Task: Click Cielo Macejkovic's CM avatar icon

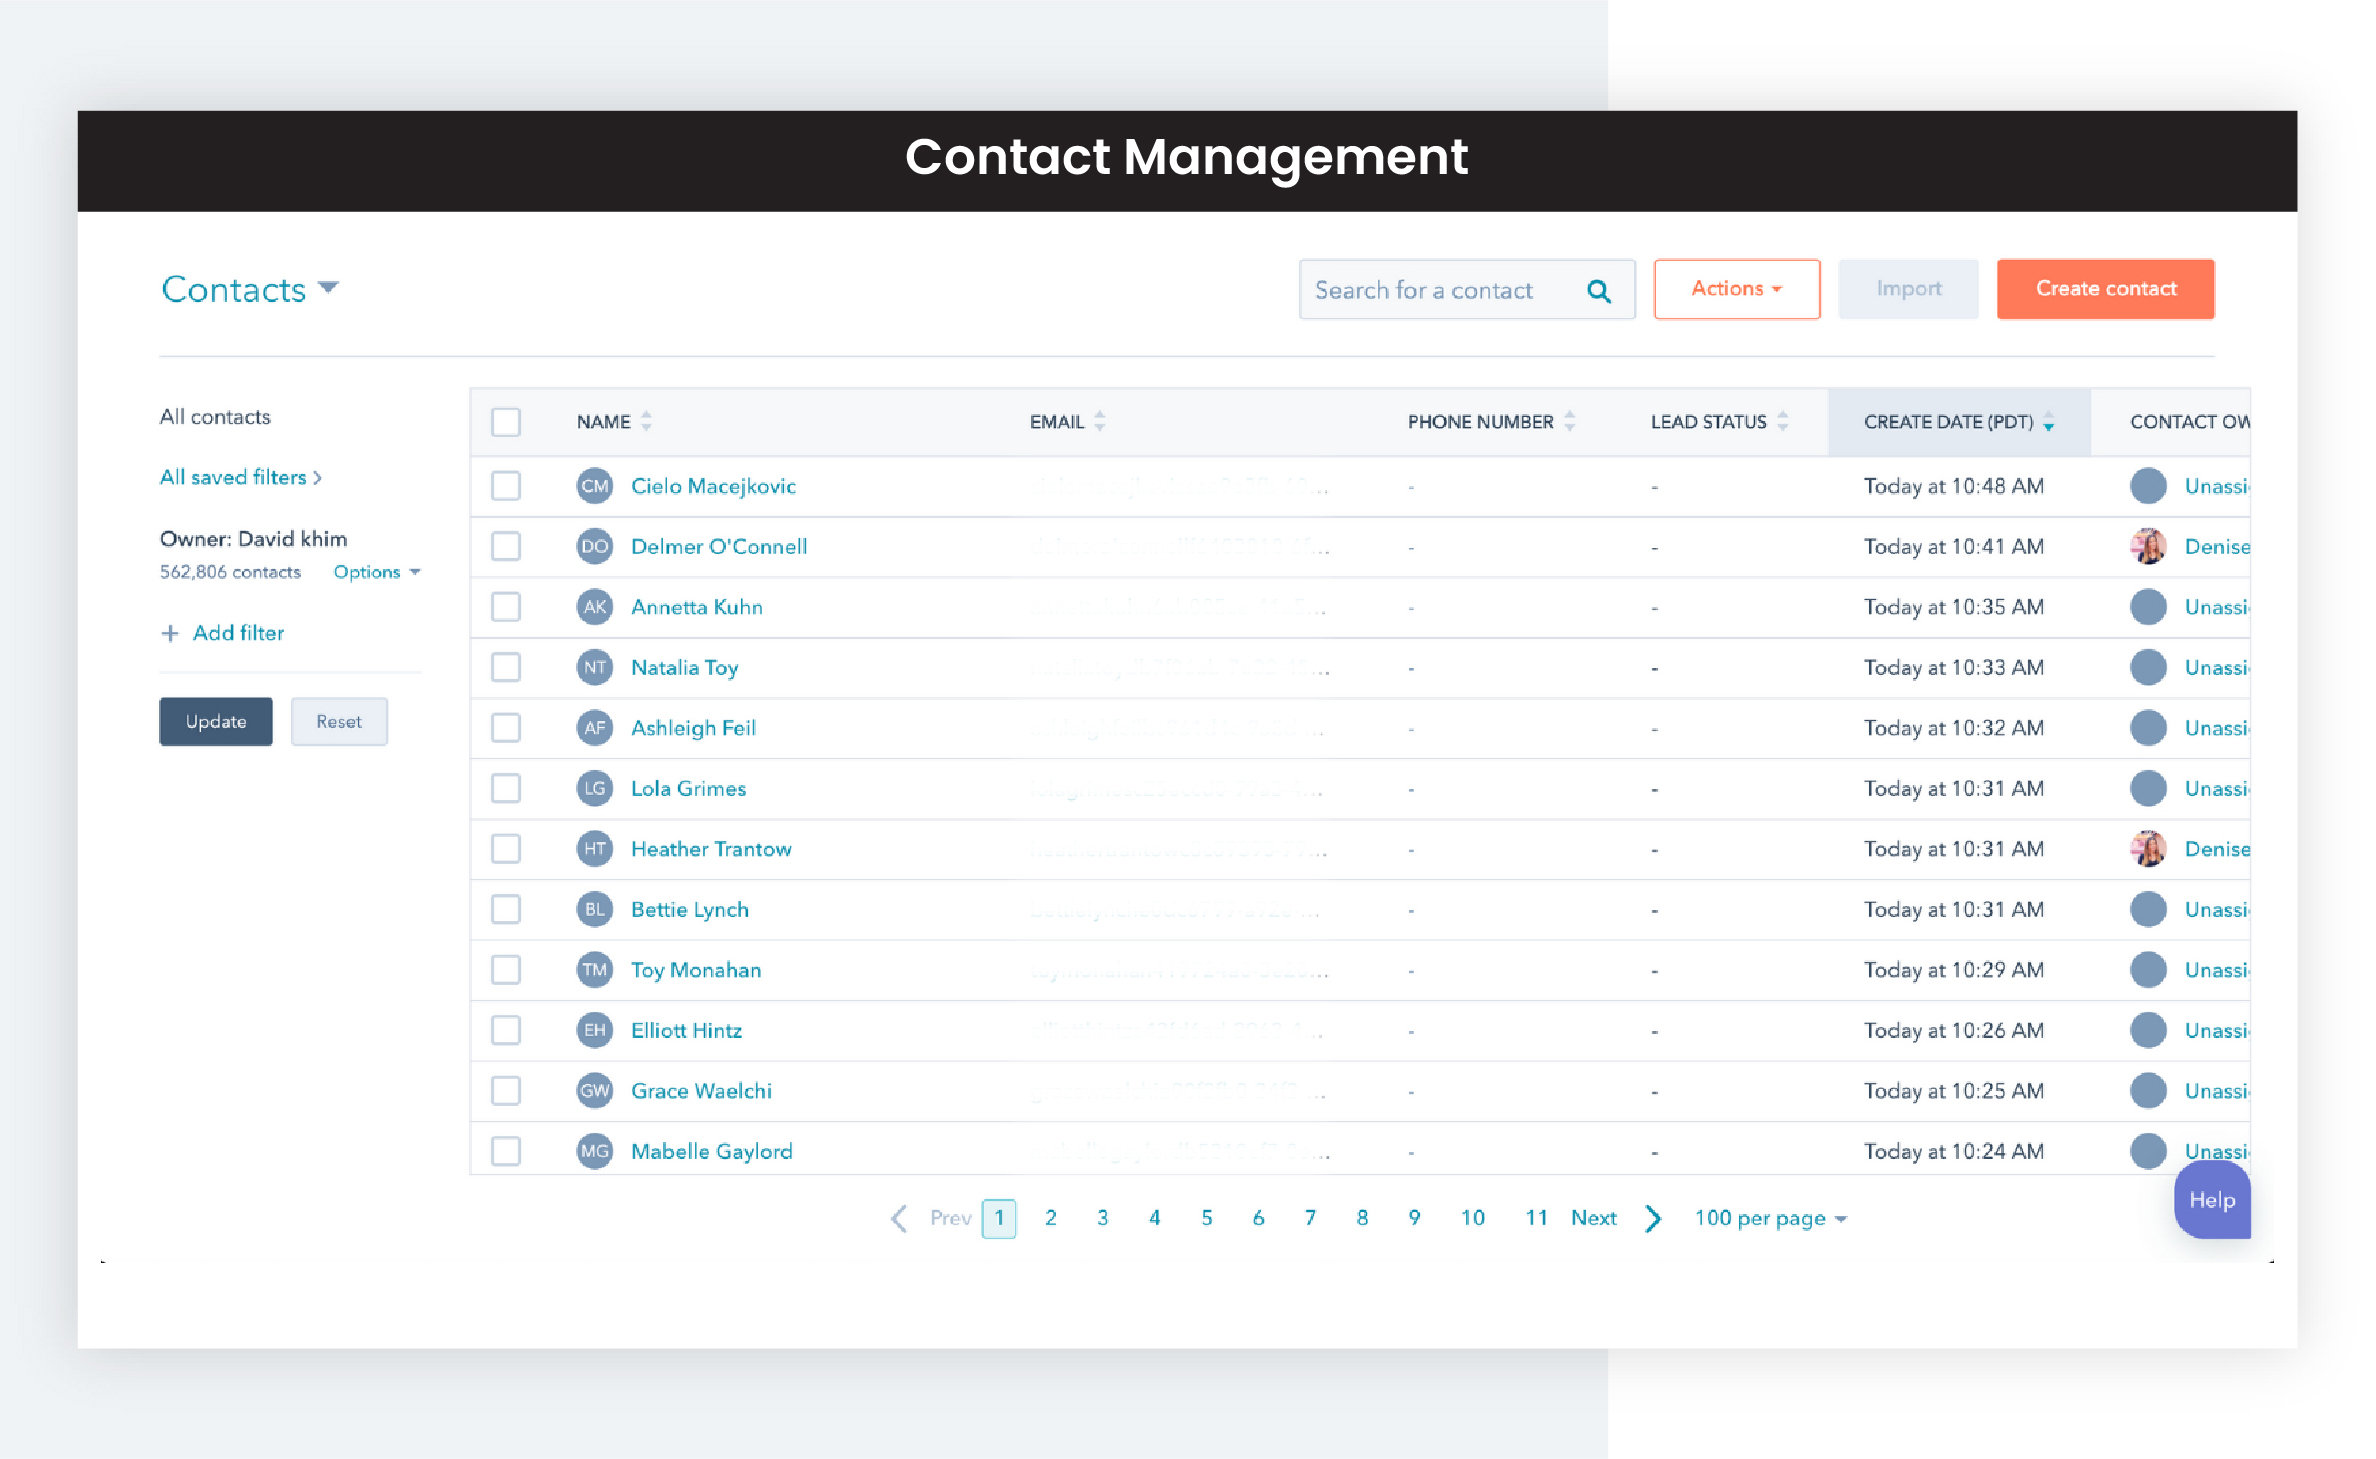Action: 595,486
